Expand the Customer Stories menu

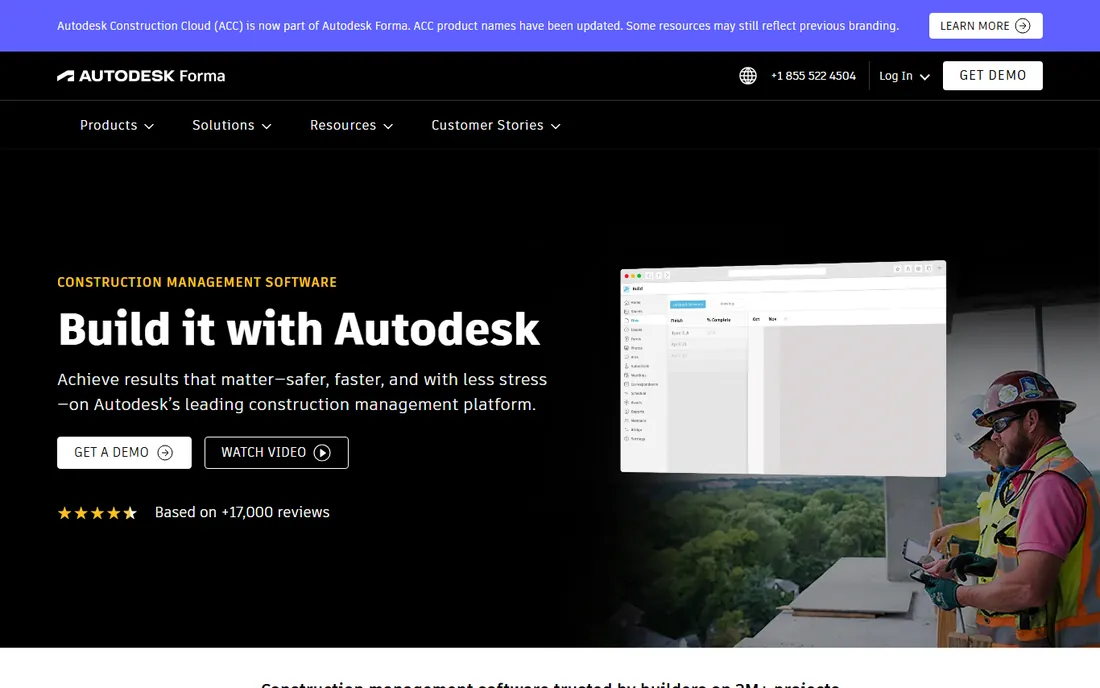coord(496,126)
